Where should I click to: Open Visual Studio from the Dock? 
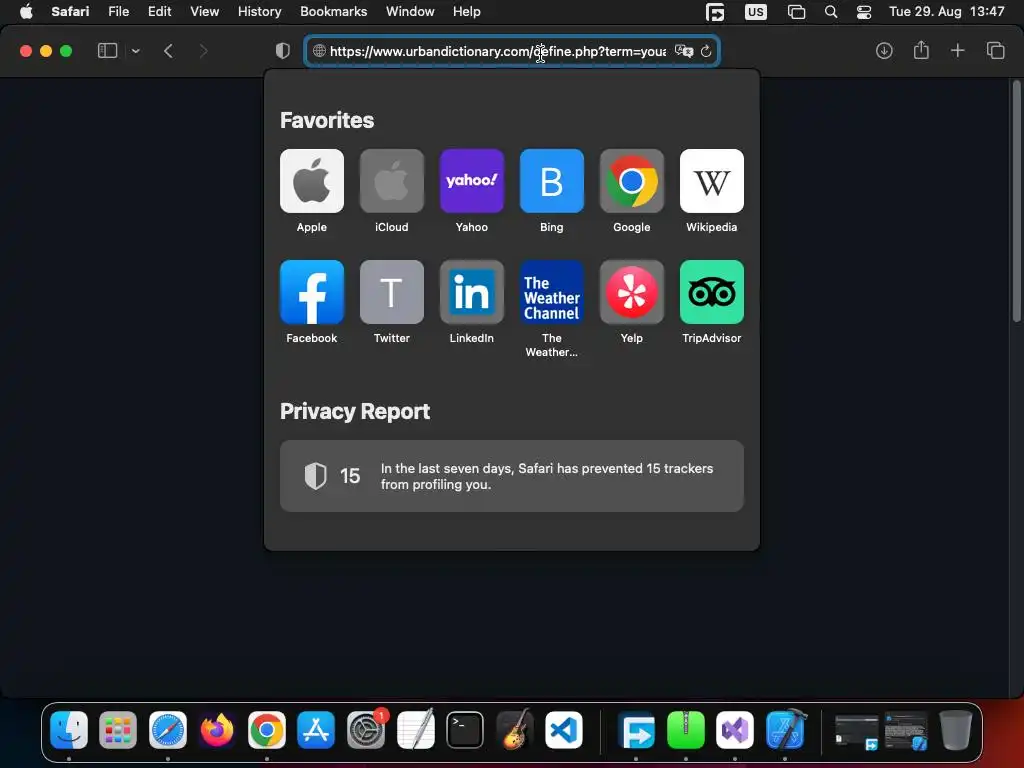click(735, 729)
